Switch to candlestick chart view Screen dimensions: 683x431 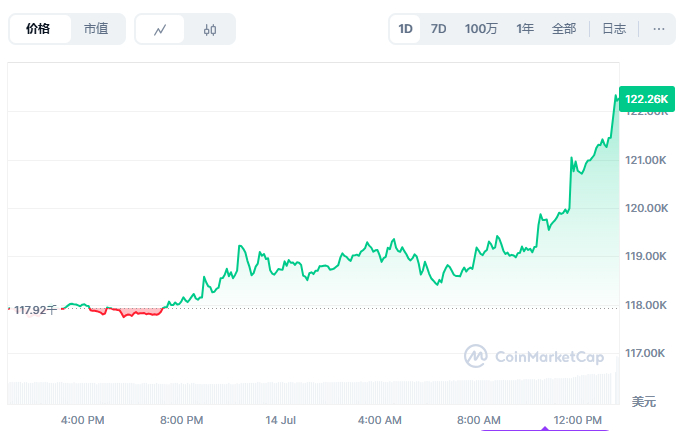click(209, 29)
